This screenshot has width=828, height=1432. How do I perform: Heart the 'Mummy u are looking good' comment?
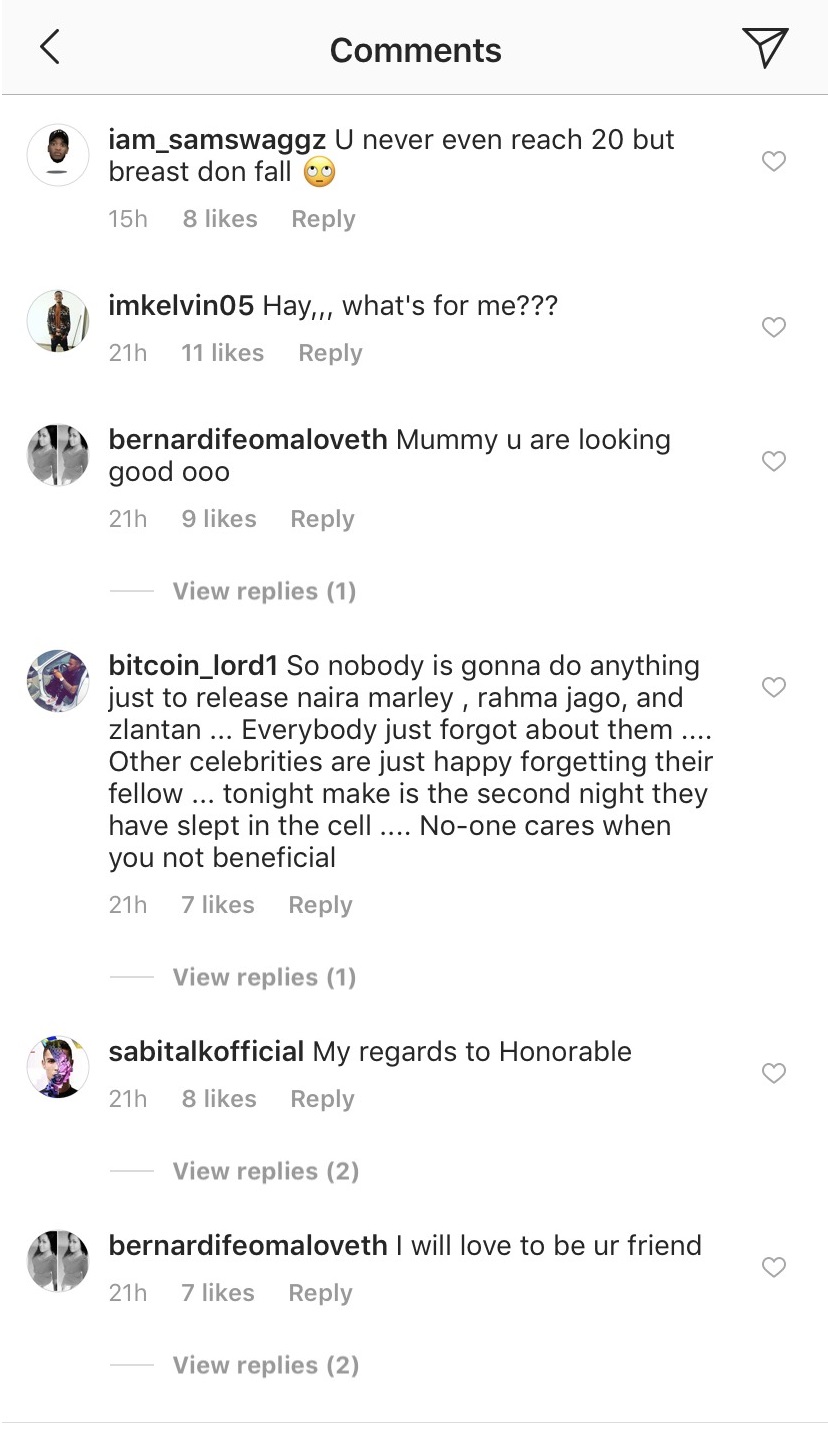(774, 461)
